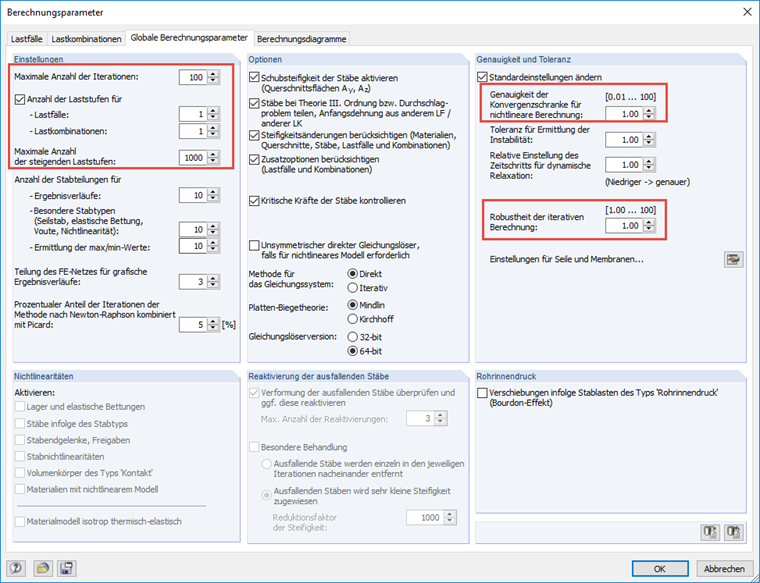Click the max/min-Werte divisions field

[x=193, y=246]
